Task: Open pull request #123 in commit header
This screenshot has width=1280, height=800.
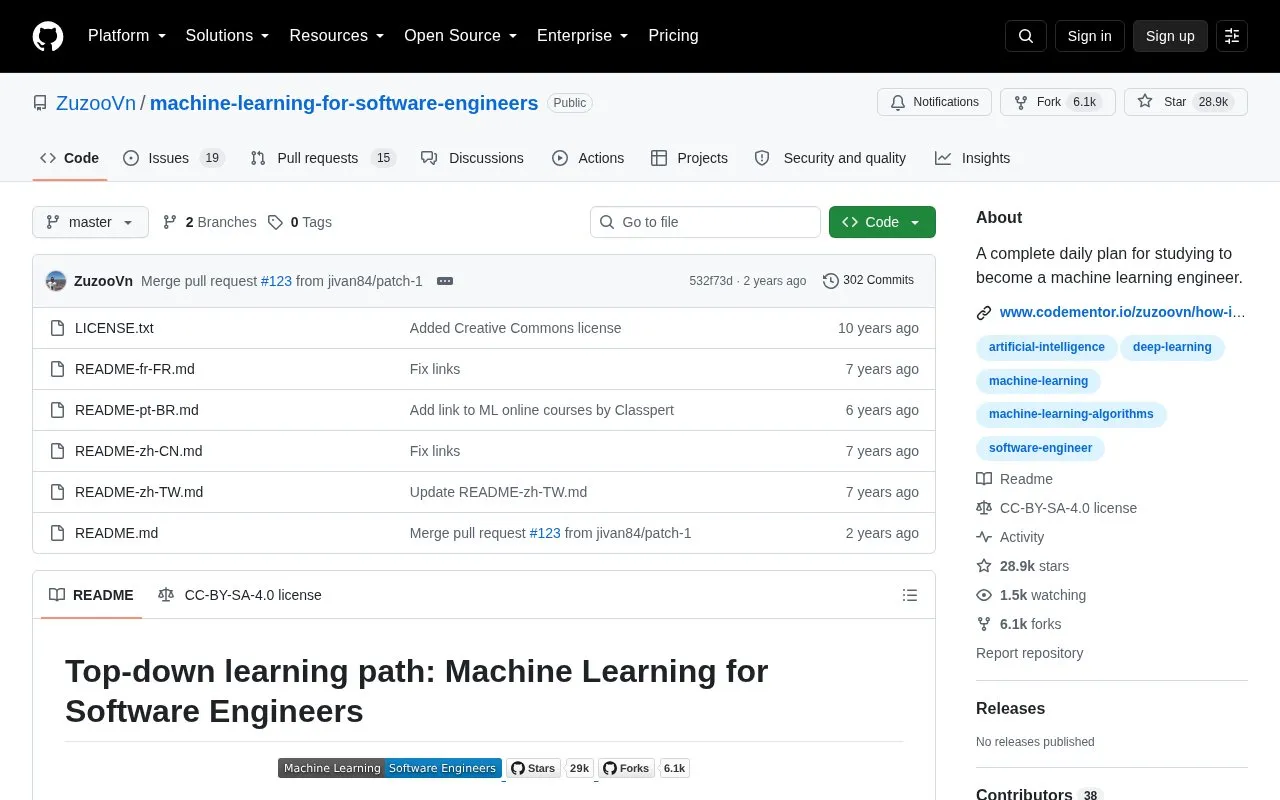Action: tap(276, 281)
